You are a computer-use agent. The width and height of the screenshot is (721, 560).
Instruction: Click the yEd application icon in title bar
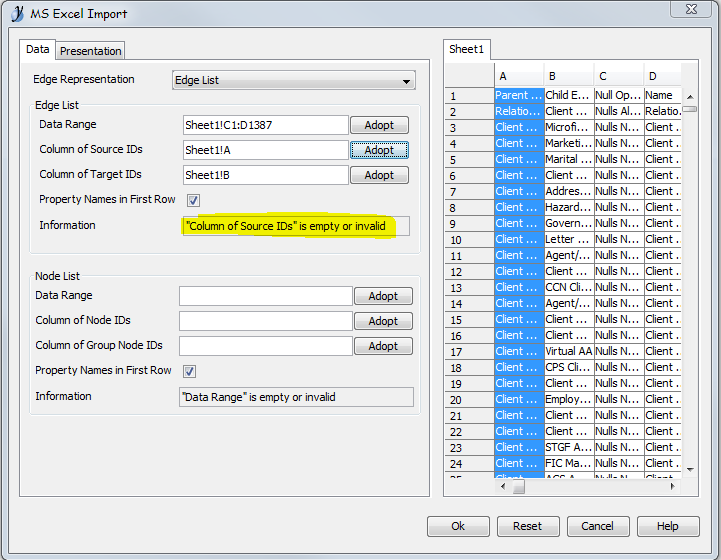click(x=17, y=13)
